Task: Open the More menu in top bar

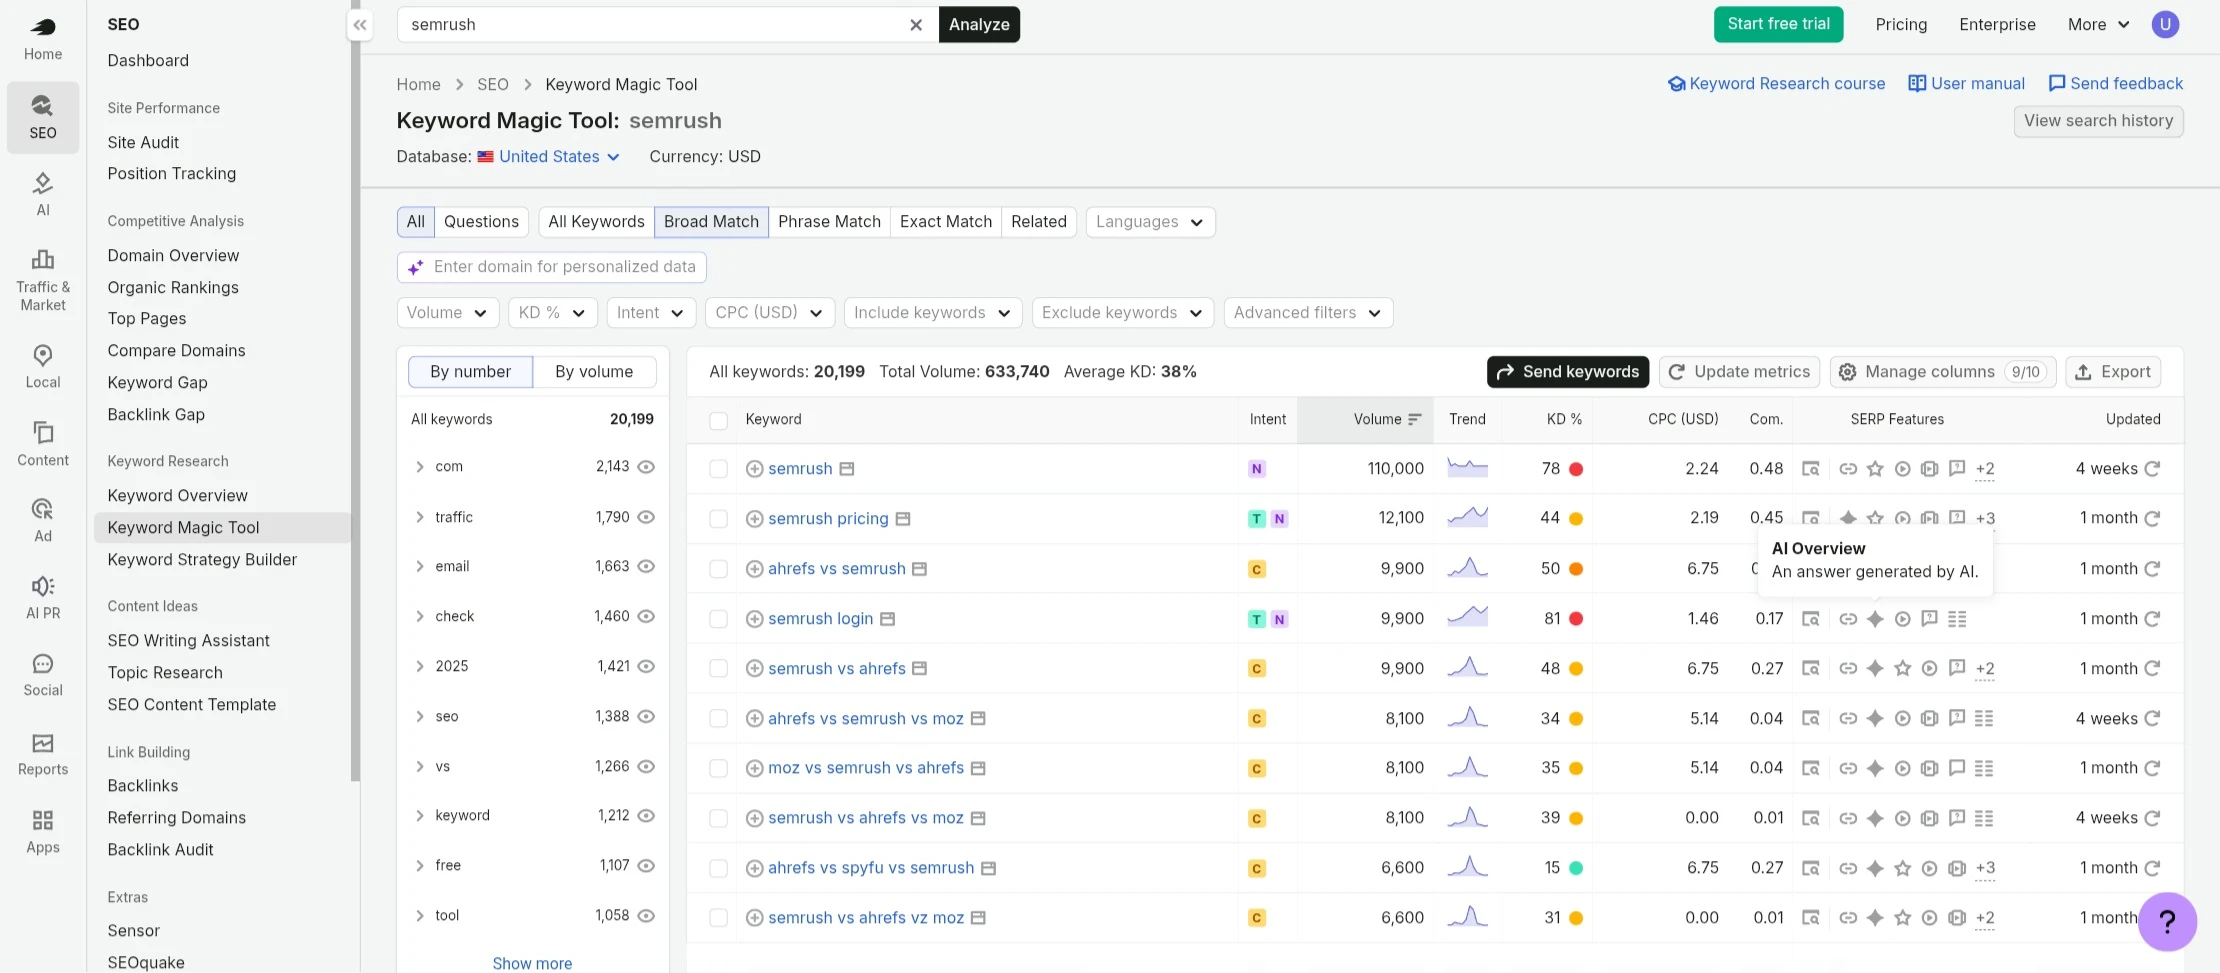Action: click(2098, 25)
